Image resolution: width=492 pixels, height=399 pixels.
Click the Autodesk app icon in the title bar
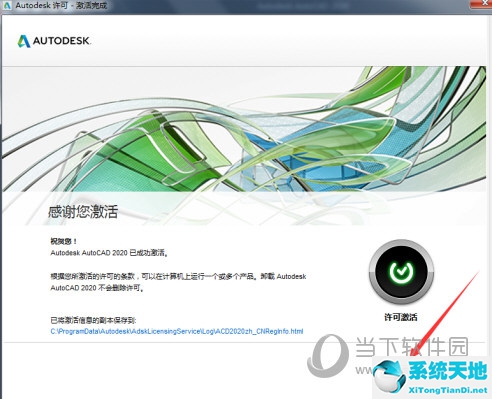pyautogui.click(x=7, y=5)
